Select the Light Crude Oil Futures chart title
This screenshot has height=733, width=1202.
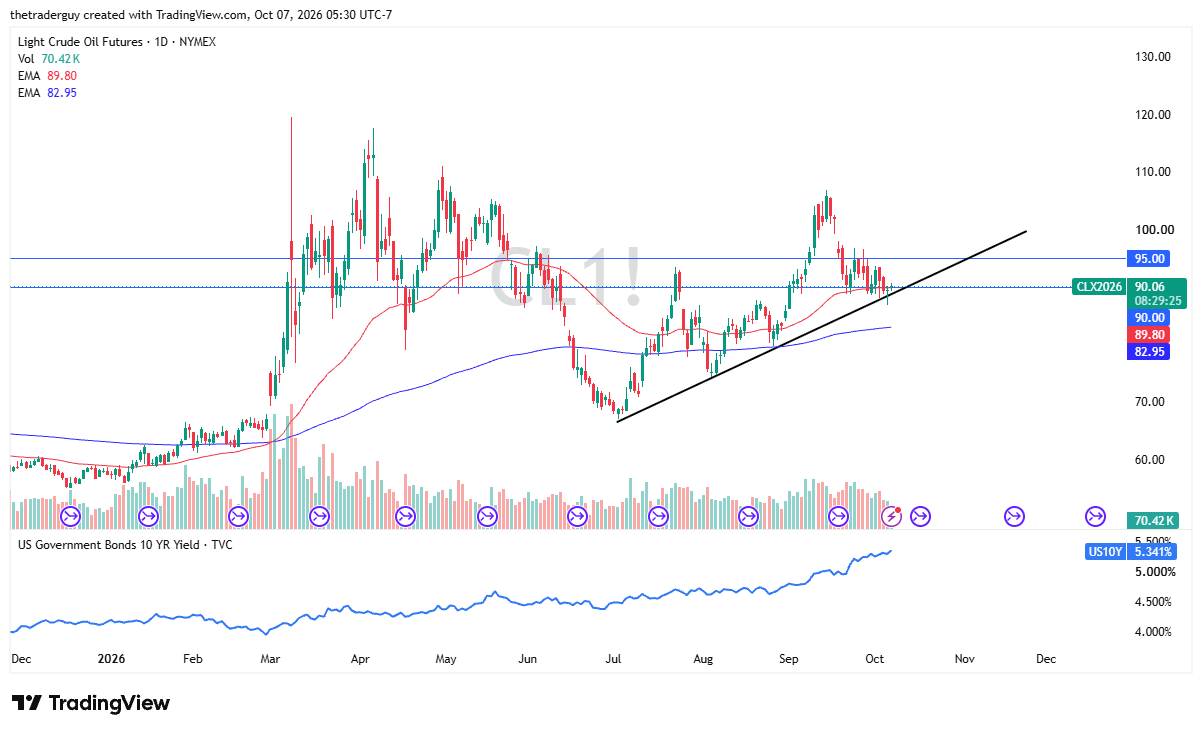[117, 42]
